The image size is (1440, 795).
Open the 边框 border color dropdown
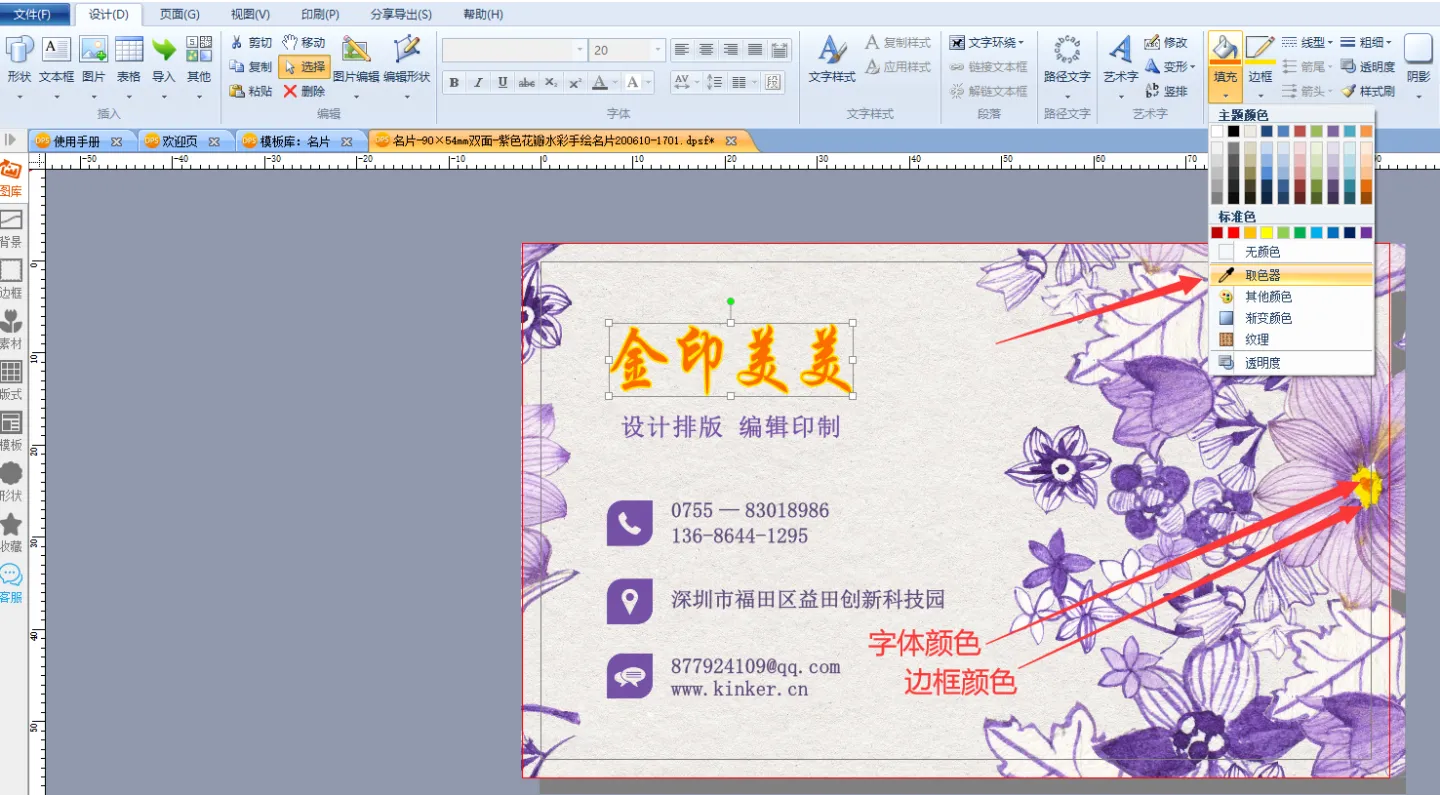pyautogui.click(x=1260, y=96)
